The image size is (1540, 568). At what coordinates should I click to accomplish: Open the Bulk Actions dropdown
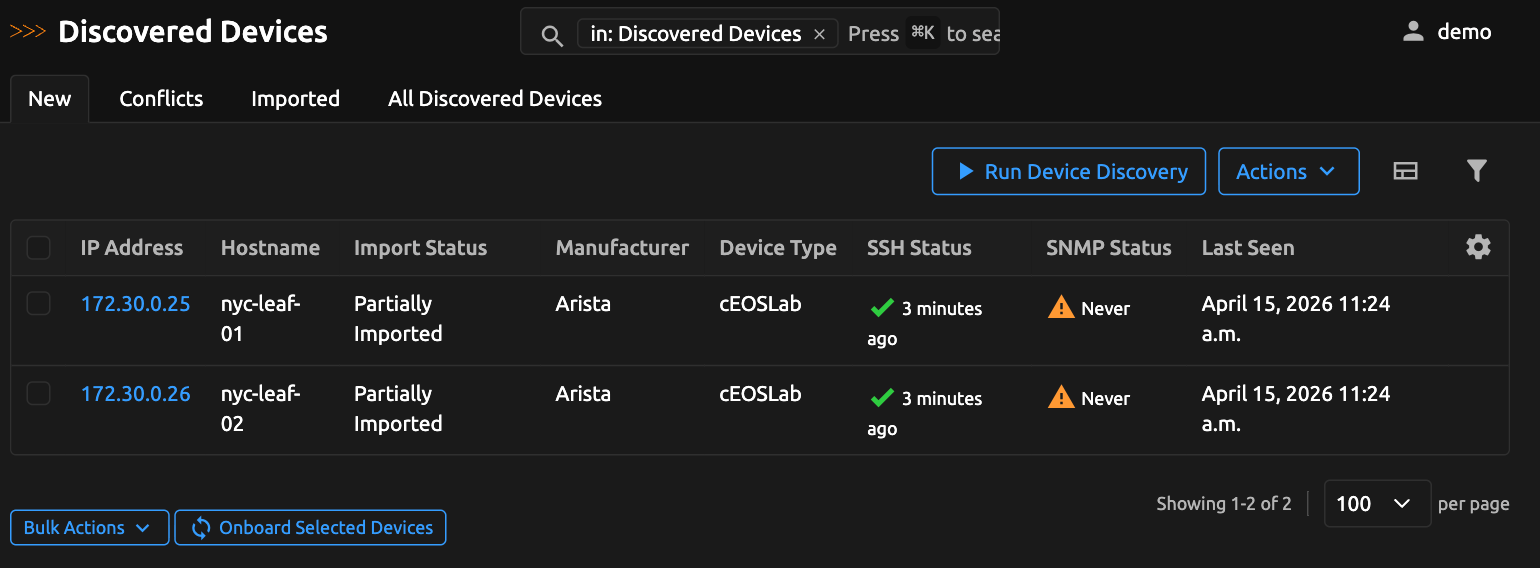88,527
